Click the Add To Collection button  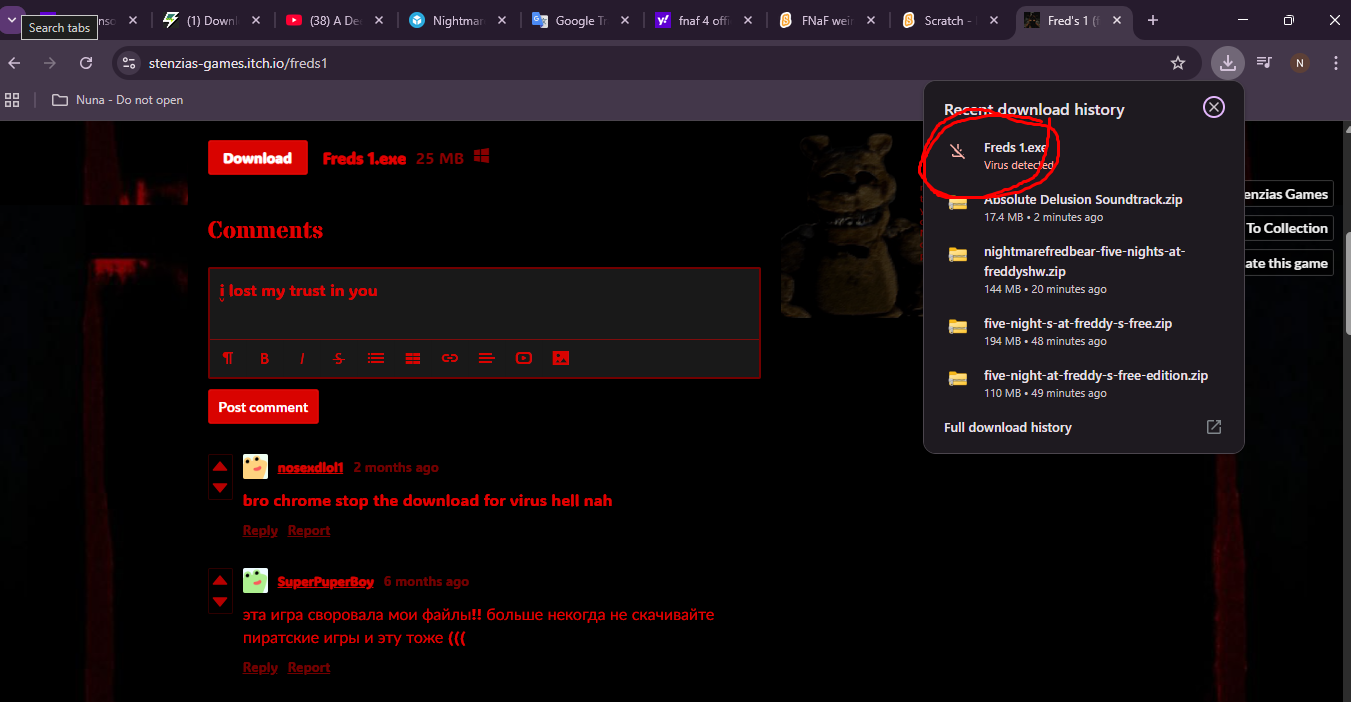(1287, 228)
